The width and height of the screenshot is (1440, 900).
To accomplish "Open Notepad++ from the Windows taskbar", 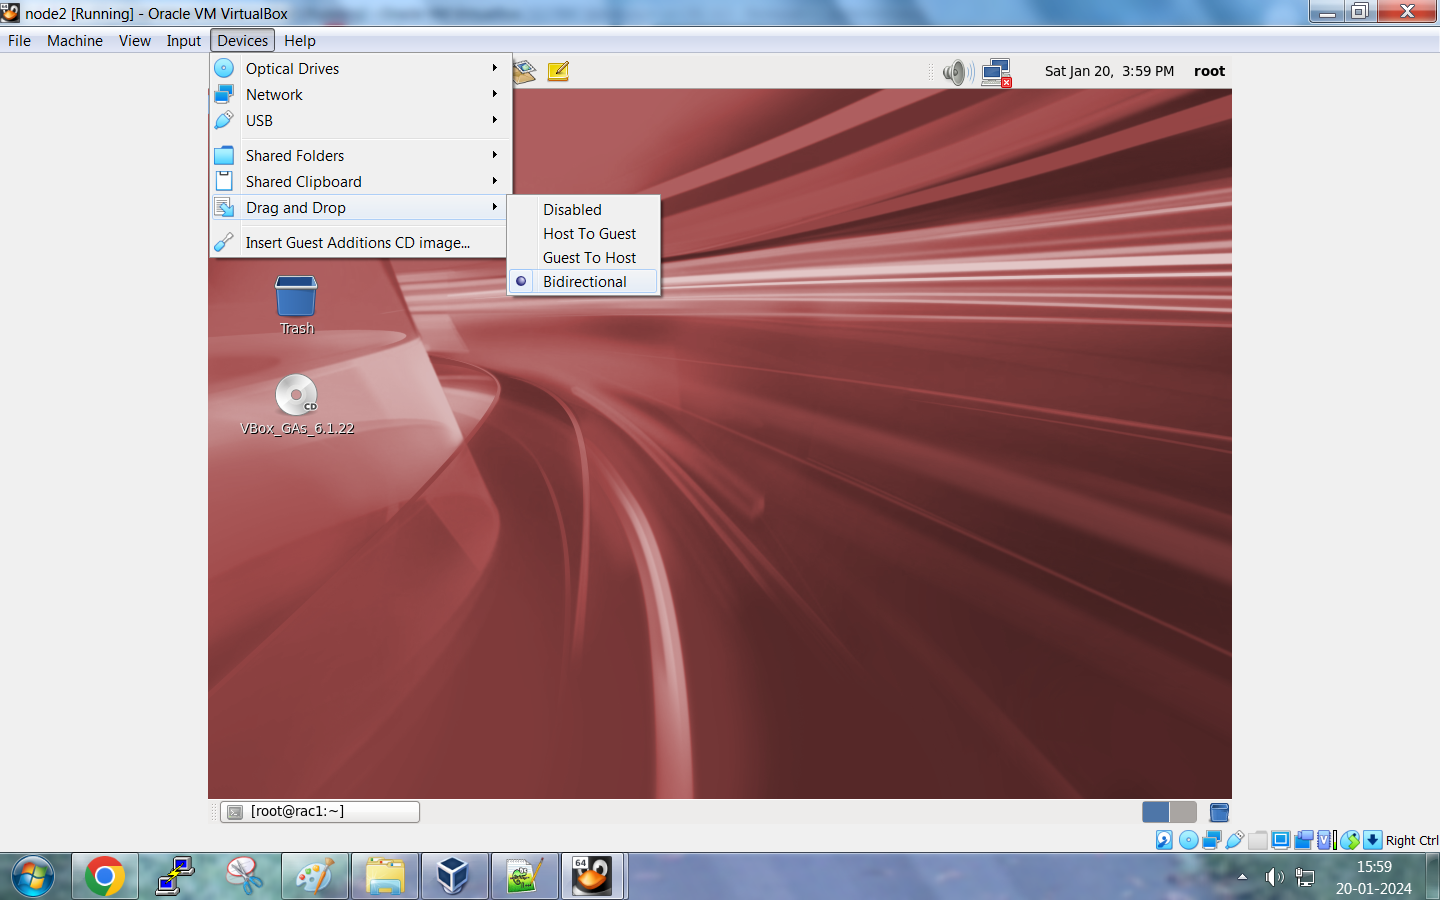I will click(x=525, y=877).
